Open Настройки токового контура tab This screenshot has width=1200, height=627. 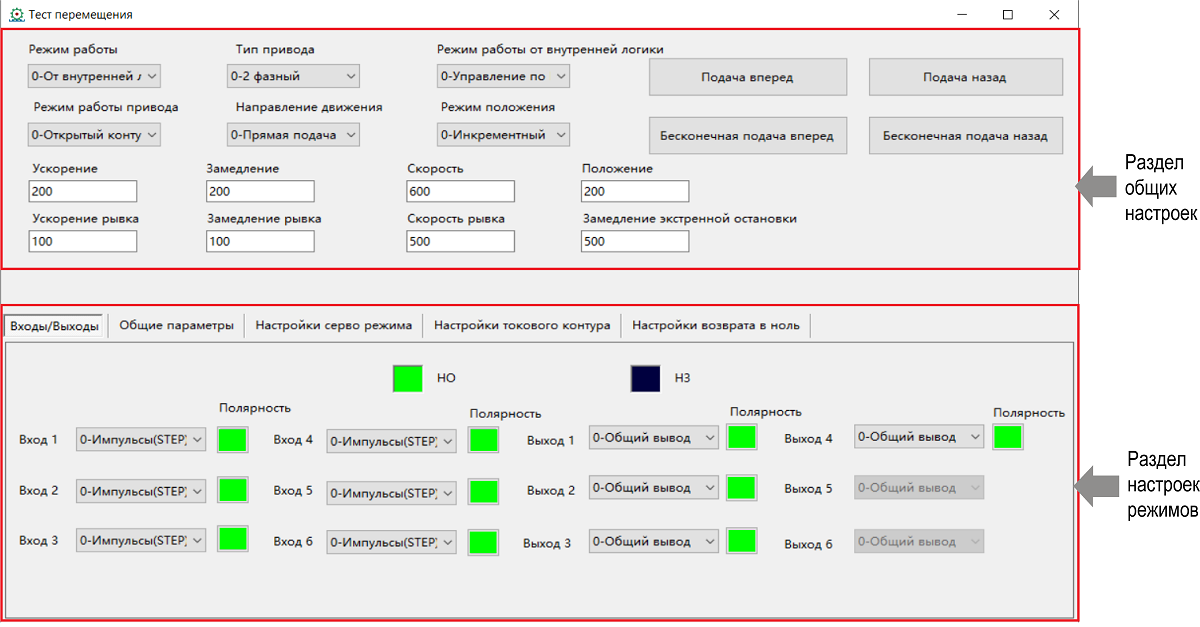tap(521, 325)
